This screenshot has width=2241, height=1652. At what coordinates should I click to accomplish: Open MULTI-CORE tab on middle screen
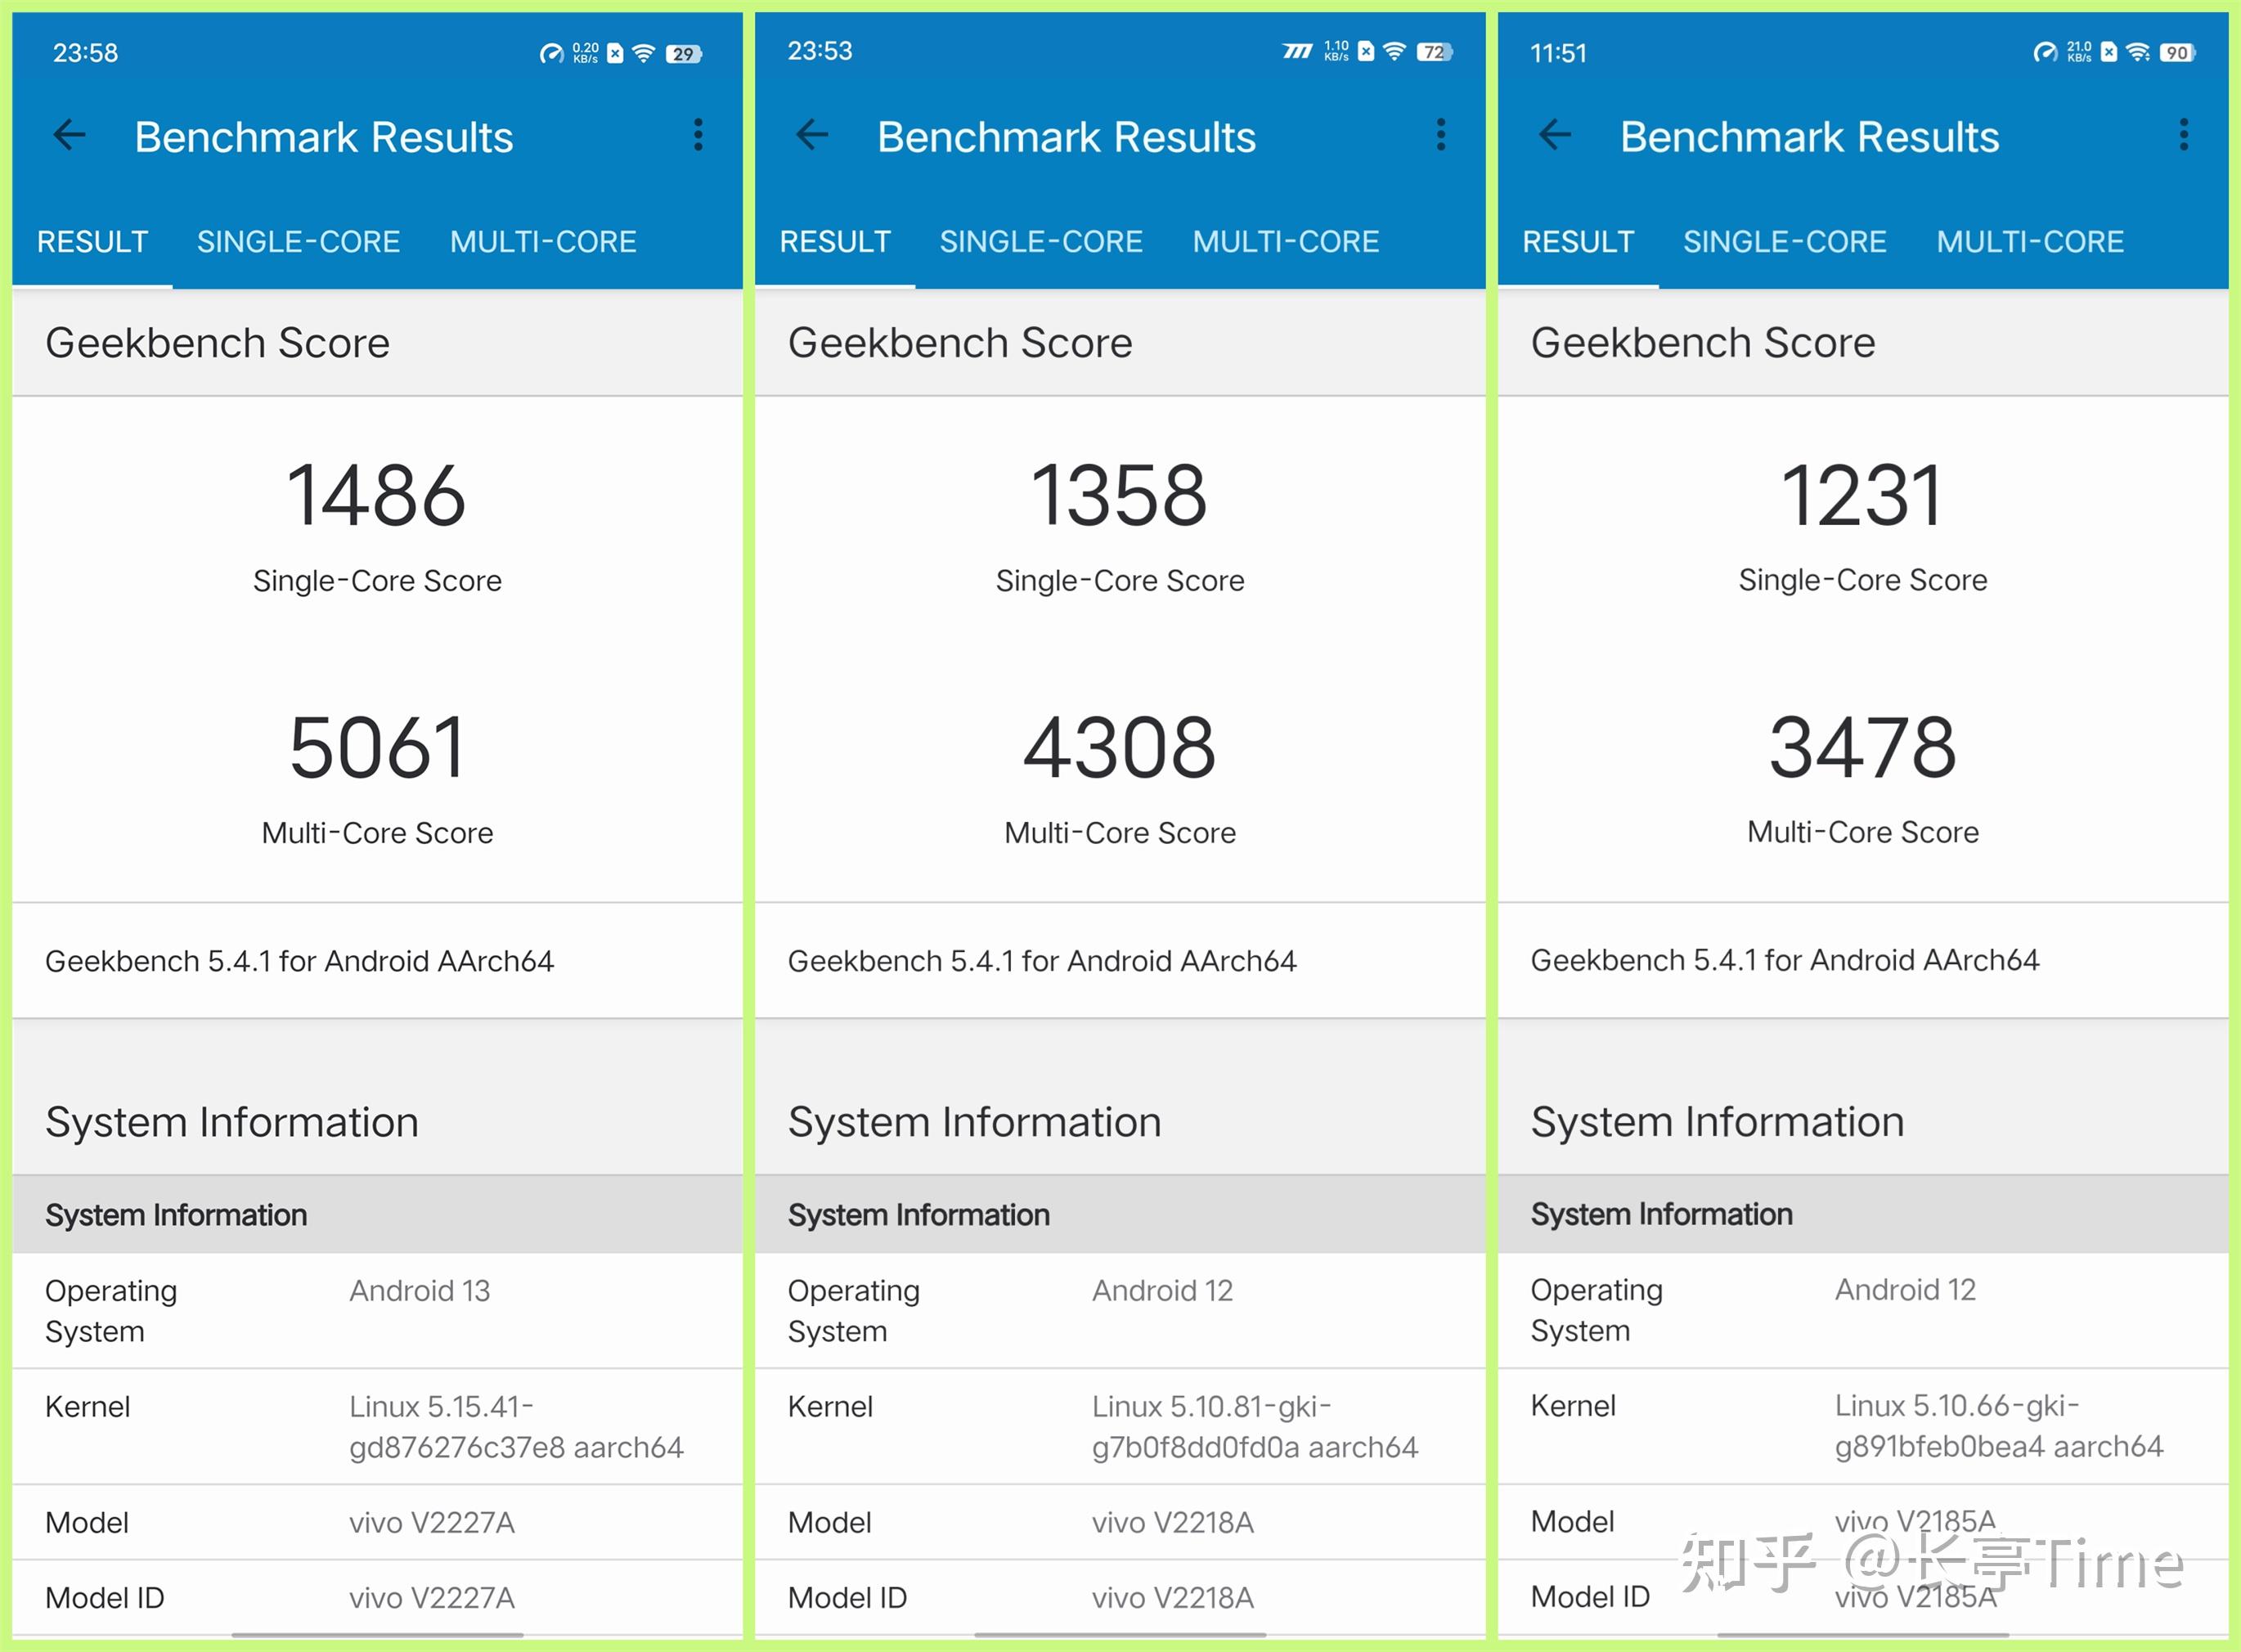pyautogui.click(x=1286, y=241)
